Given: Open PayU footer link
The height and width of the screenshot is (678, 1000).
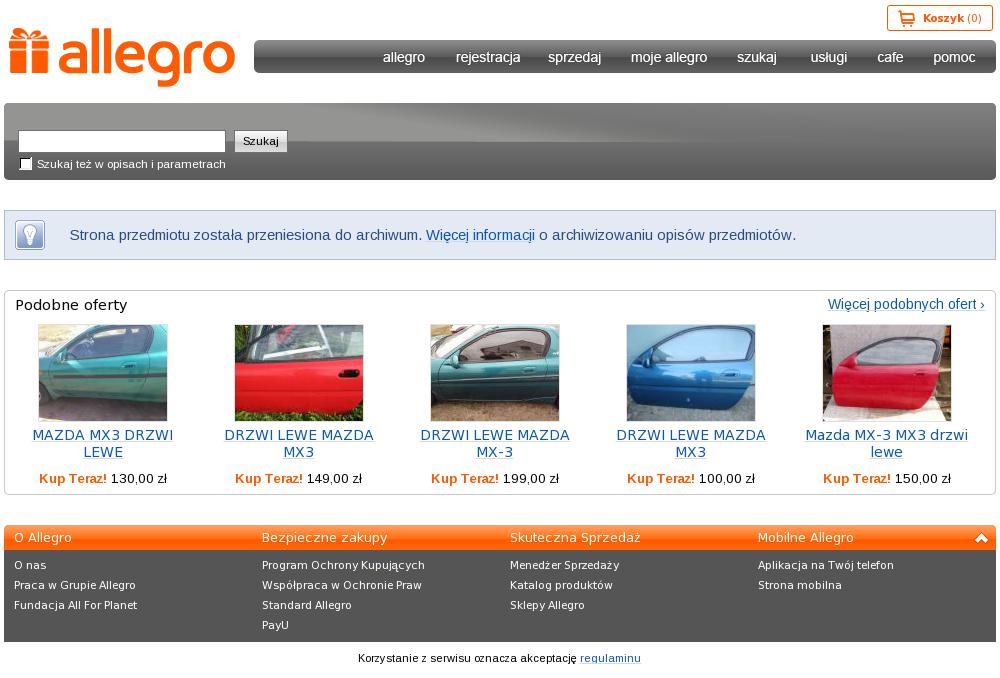Looking at the screenshot, I should coord(275,625).
